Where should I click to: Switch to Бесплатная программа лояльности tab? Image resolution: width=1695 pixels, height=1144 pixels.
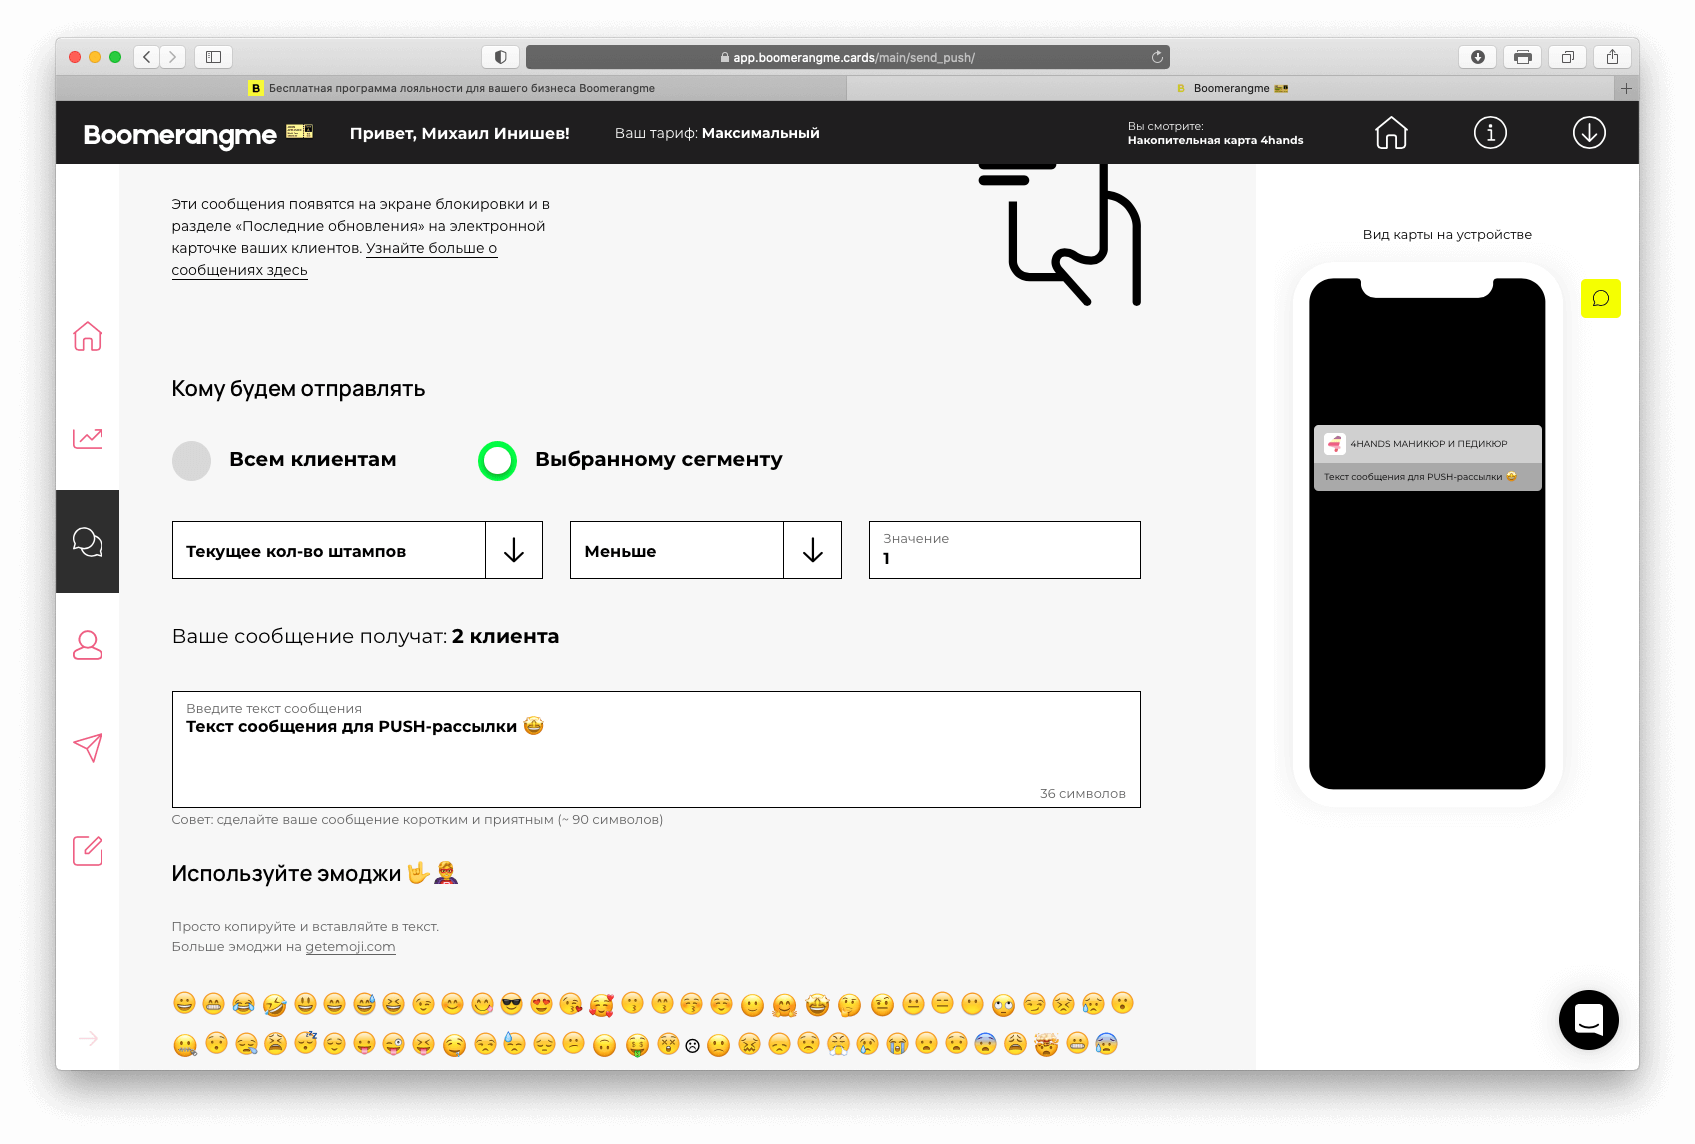coord(451,88)
